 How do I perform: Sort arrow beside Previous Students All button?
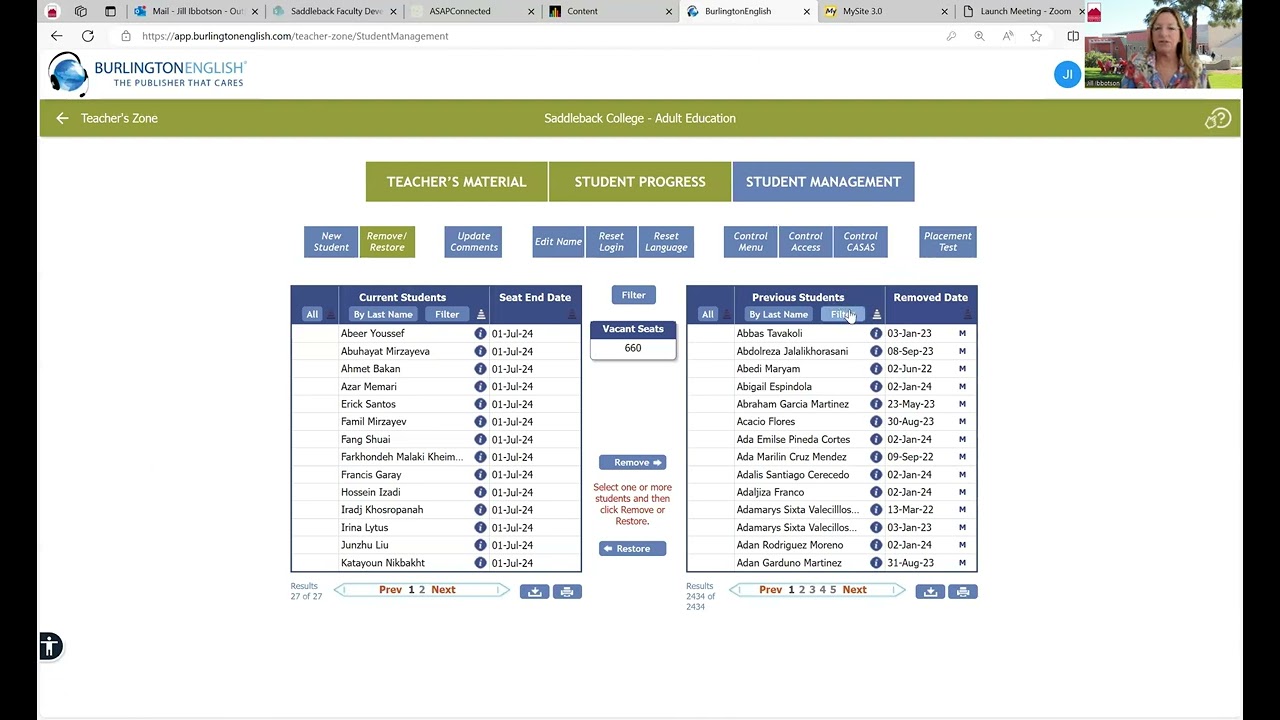[727, 315]
